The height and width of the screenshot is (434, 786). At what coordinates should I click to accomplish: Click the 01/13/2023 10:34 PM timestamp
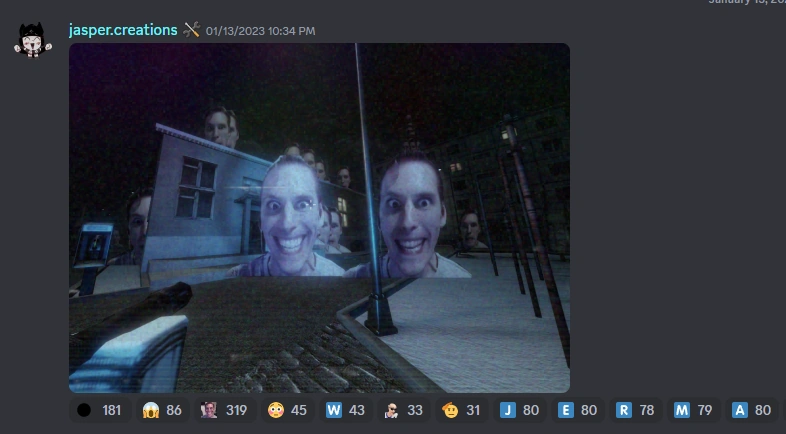tap(260, 31)
